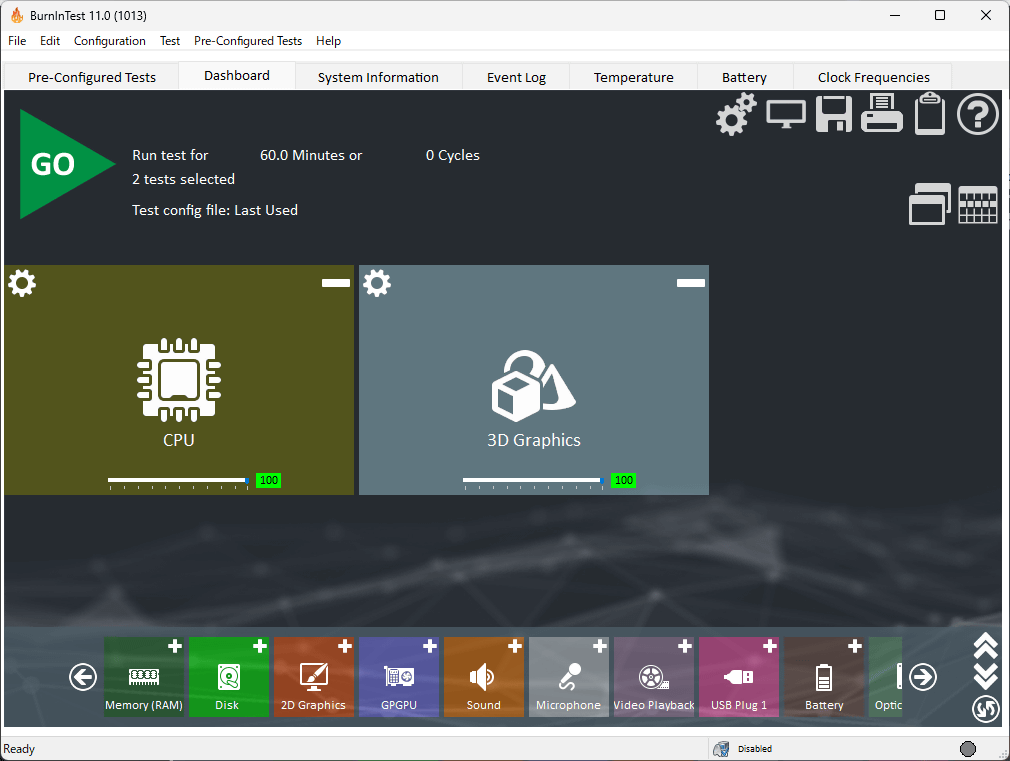The image size is (1010, 761).
Task: Switch to the Temperature tab
Action: point(633,77)
